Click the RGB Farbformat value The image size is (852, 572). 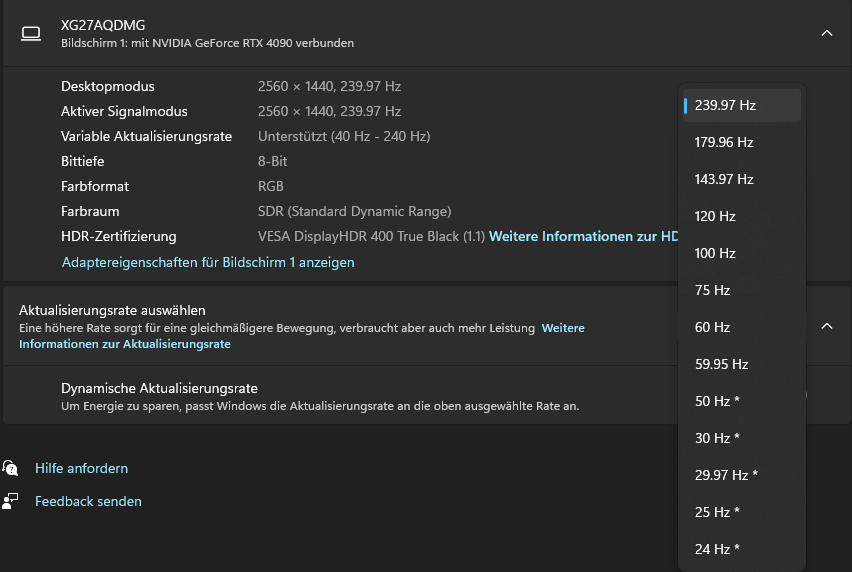[271, 186]
